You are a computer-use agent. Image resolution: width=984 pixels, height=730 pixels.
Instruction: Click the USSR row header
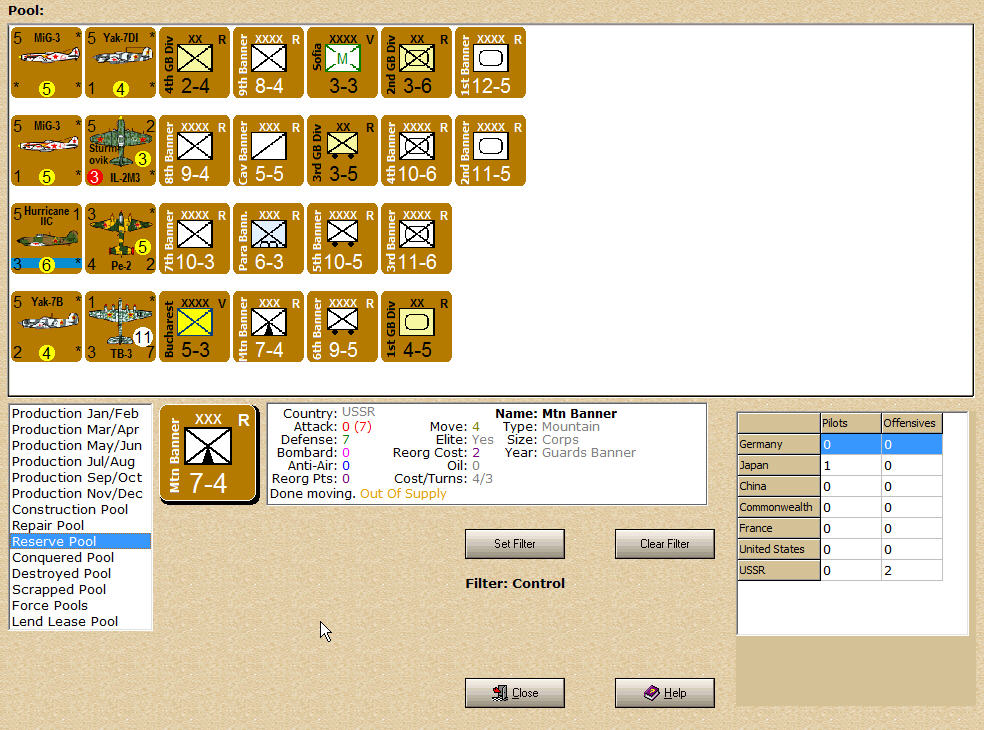click(x=779, y=571)
